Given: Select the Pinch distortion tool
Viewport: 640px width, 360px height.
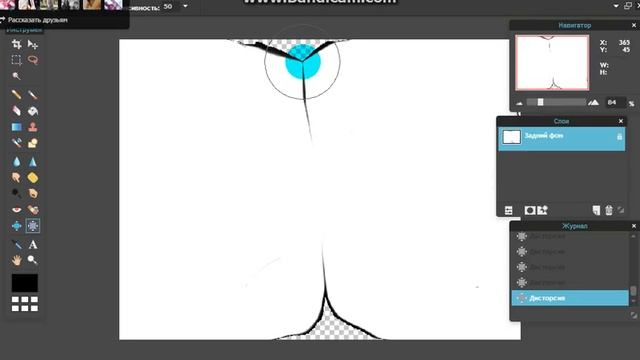Looking at the screenshot, I should (x=33, y=226).
